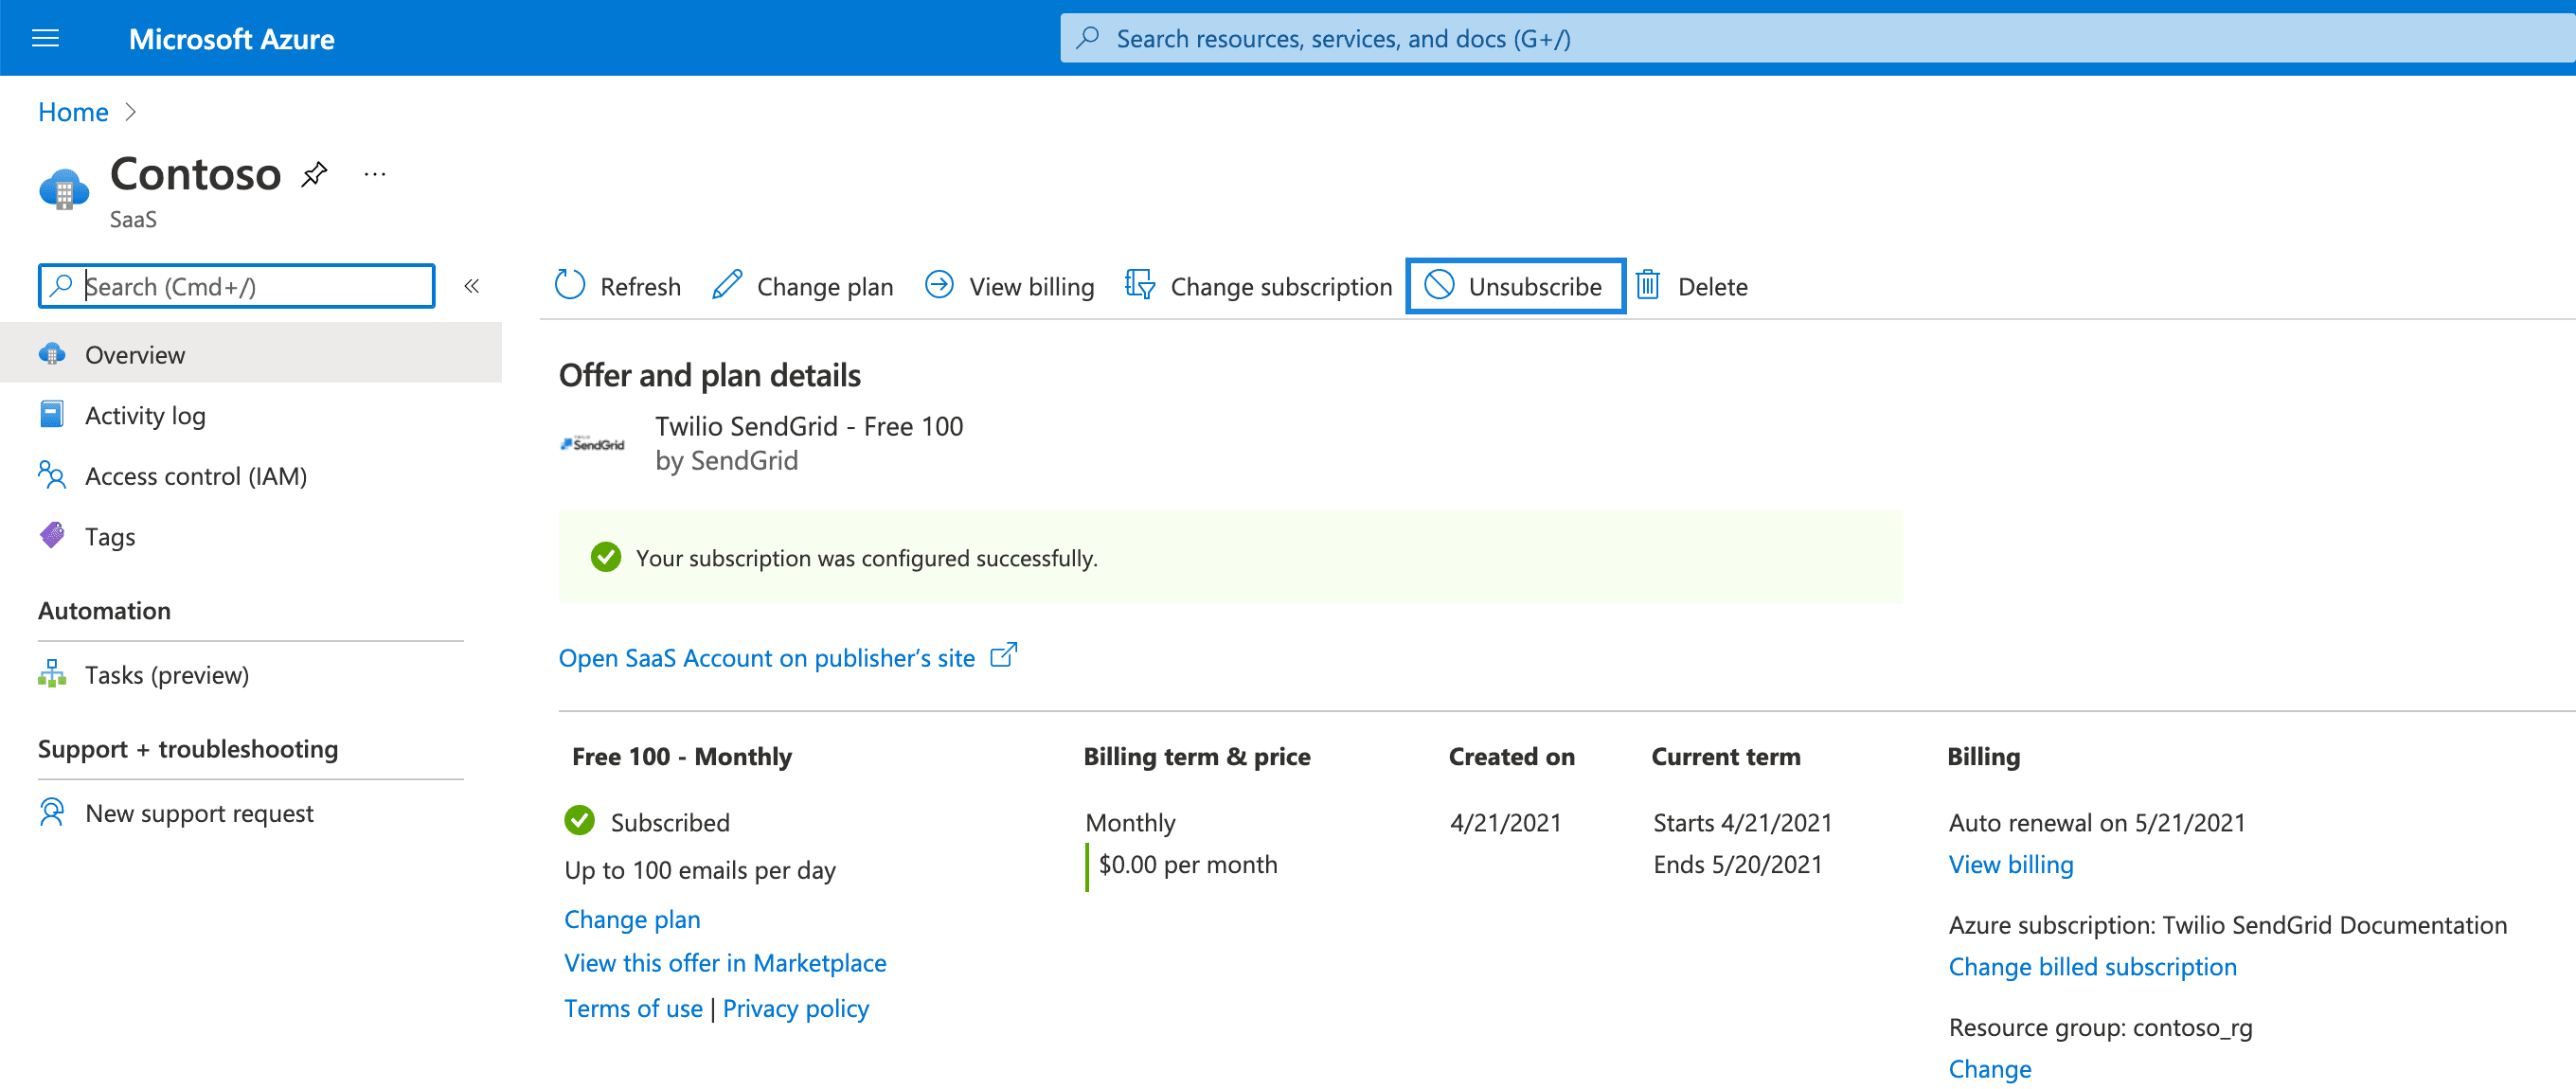The image size is (2576, 1089).
Task: Select the Change subscription icon
Action: (x=1138, y=285)
